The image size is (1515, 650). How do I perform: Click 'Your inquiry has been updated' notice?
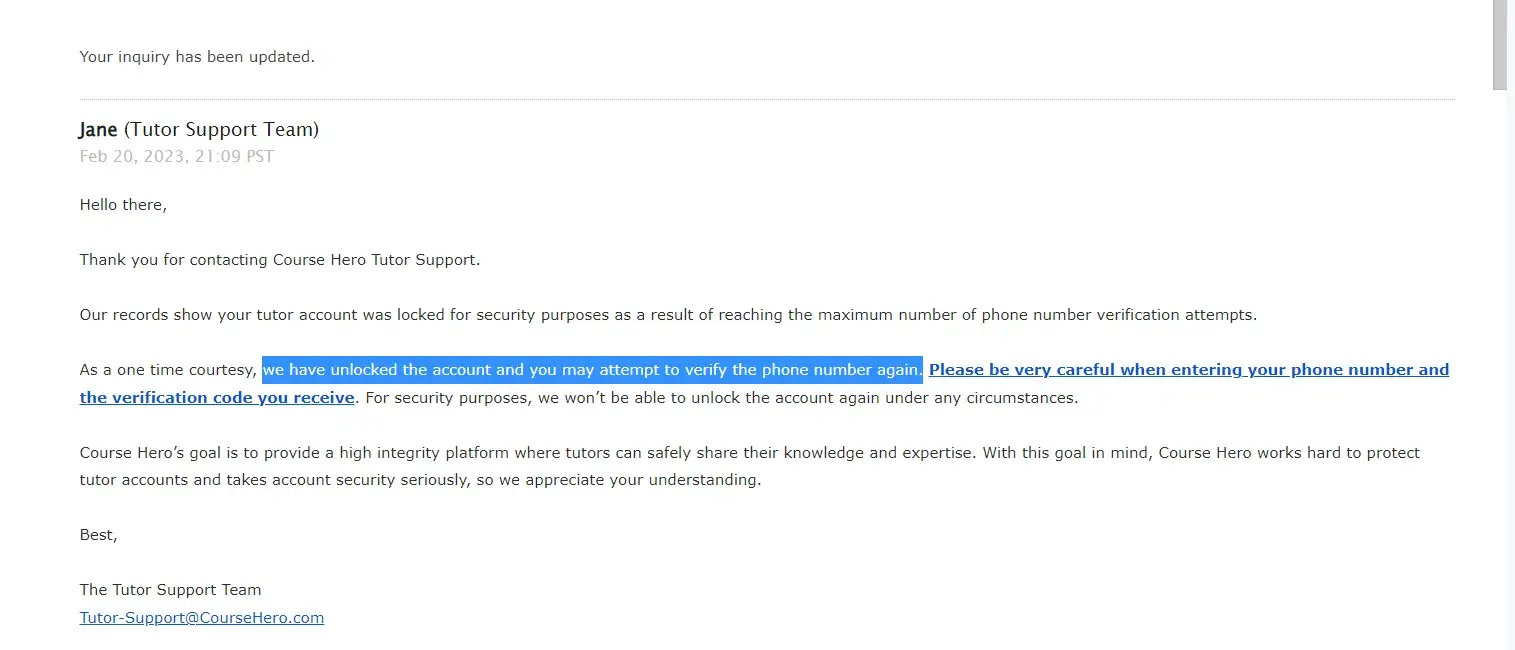[197, 57]
